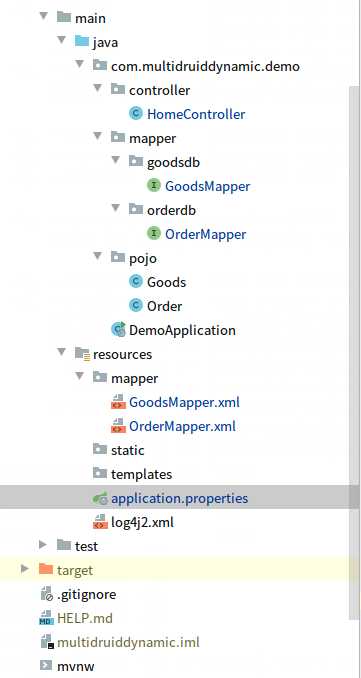Click the goodsdb package icon
This screenshot has width=361, height=678.
coord(136,161)
